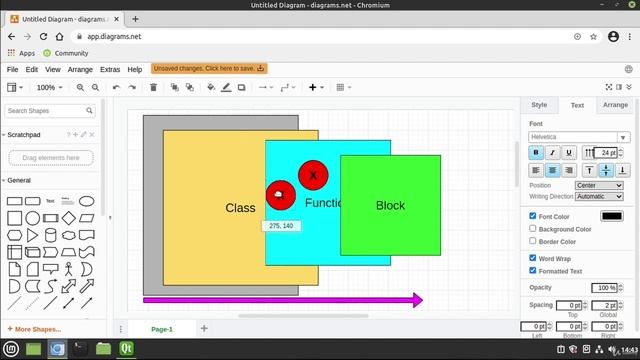Open the connection arrow style dropdown
This screenshot has width=640, height=360.
(x=266, y=87)
